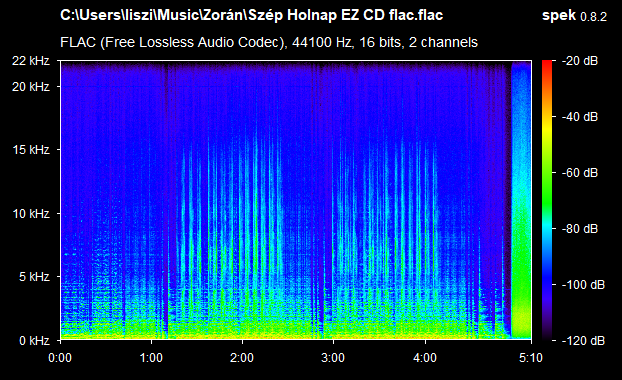Click the -80 dB scale label
622x380 pixels.
580,229
